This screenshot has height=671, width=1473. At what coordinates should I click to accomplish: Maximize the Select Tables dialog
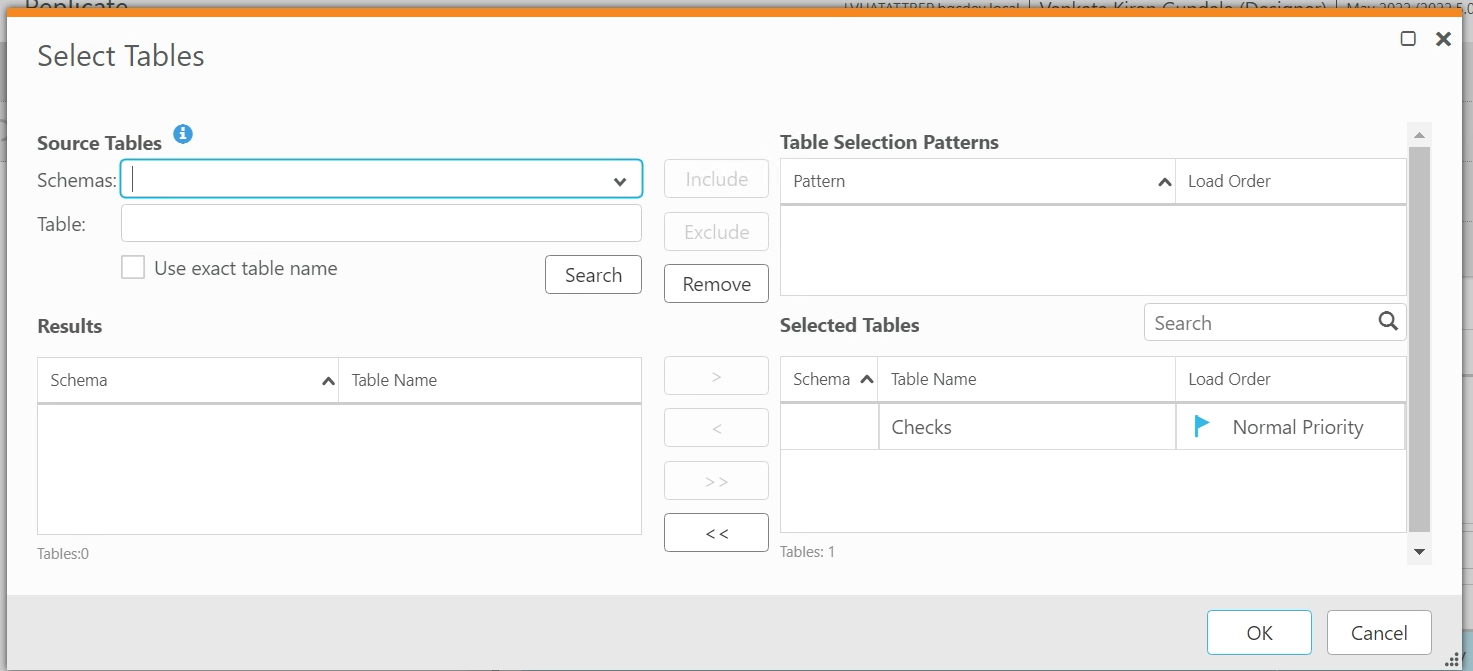point(1408,39)
